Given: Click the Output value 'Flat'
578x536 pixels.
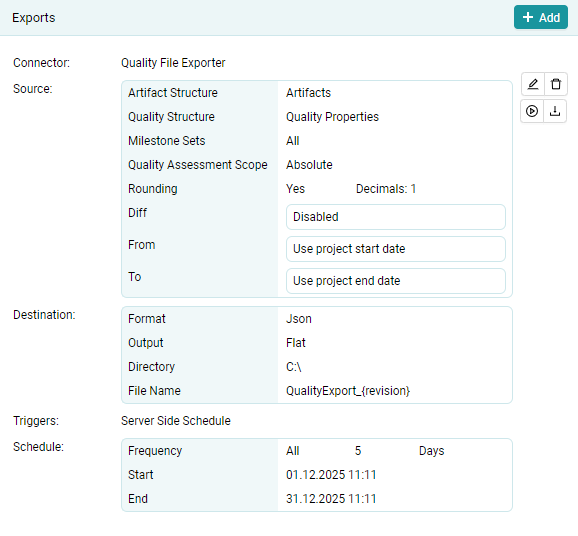Looking at the screenshot, I should pyautogui.click(x=296, y=343).
